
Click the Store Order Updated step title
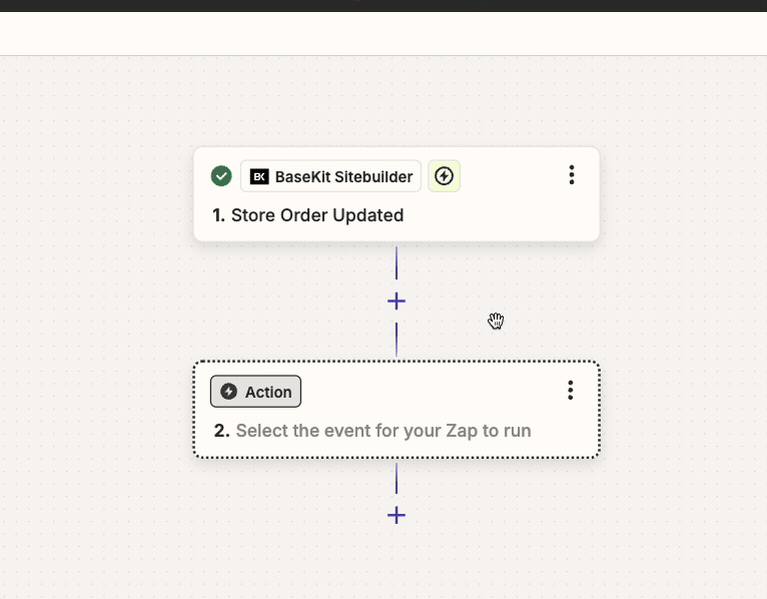(317, 215)
